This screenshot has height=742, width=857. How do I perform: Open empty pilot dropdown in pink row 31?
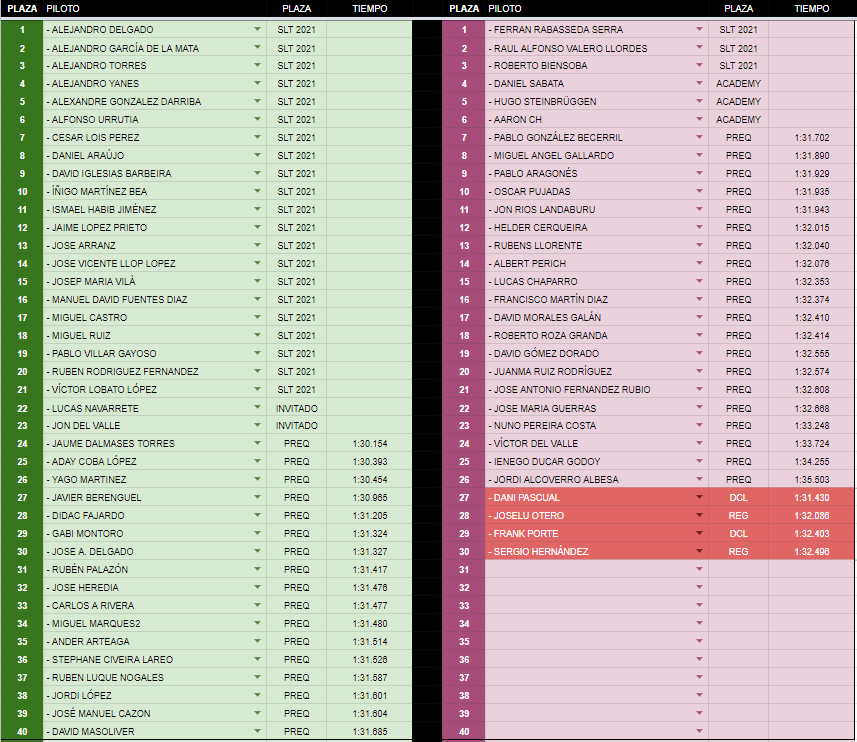click(x=699, y=569)
